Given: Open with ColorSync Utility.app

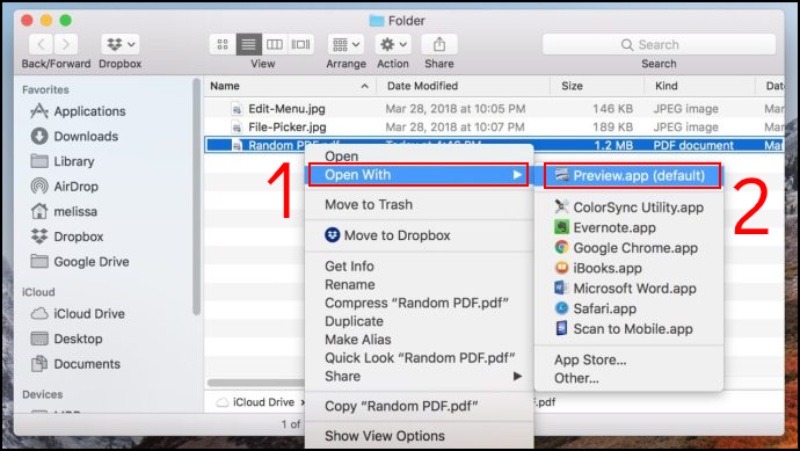Looking at the screenshot, I should tap(629, 208).
